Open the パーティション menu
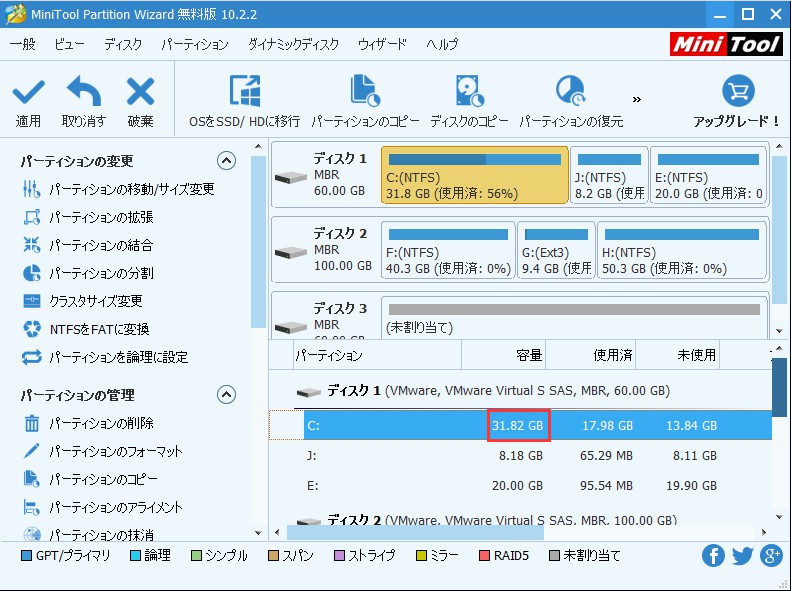Viewport: 791px width, 591px height. [195, 44]
